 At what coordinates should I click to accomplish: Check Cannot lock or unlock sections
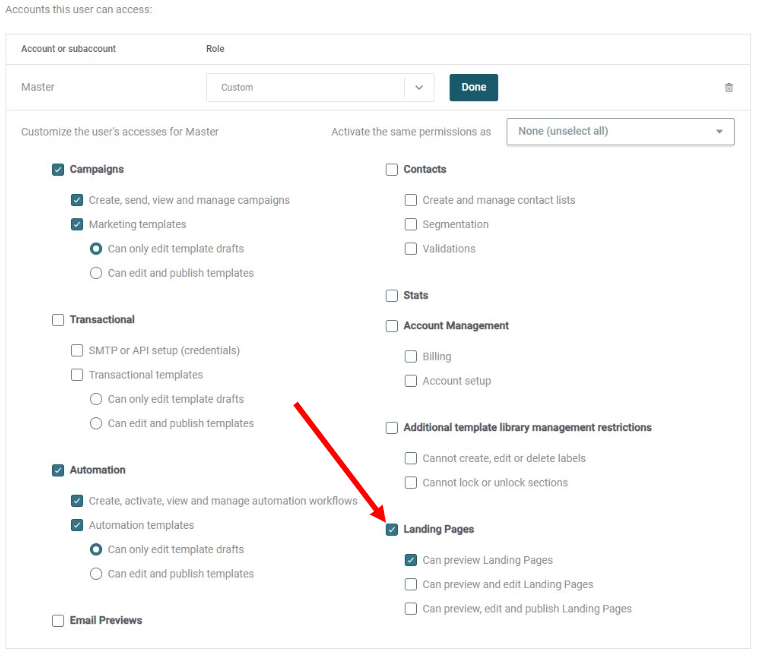(411, 483)
